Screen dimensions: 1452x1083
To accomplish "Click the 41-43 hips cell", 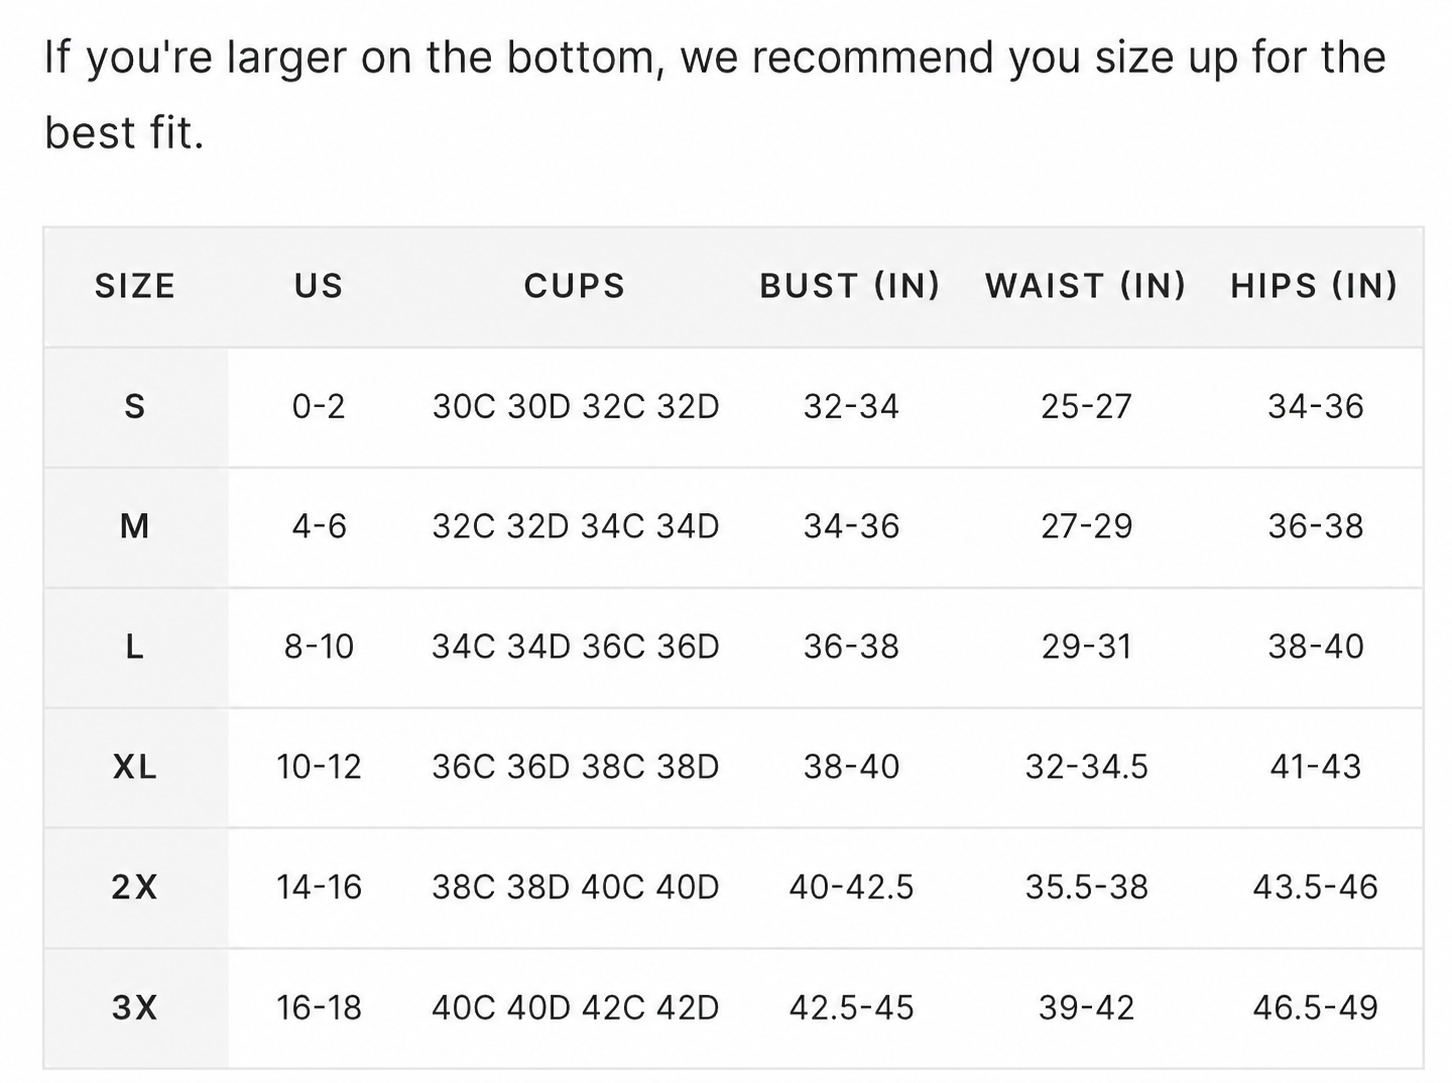I will coord(1315,767).
